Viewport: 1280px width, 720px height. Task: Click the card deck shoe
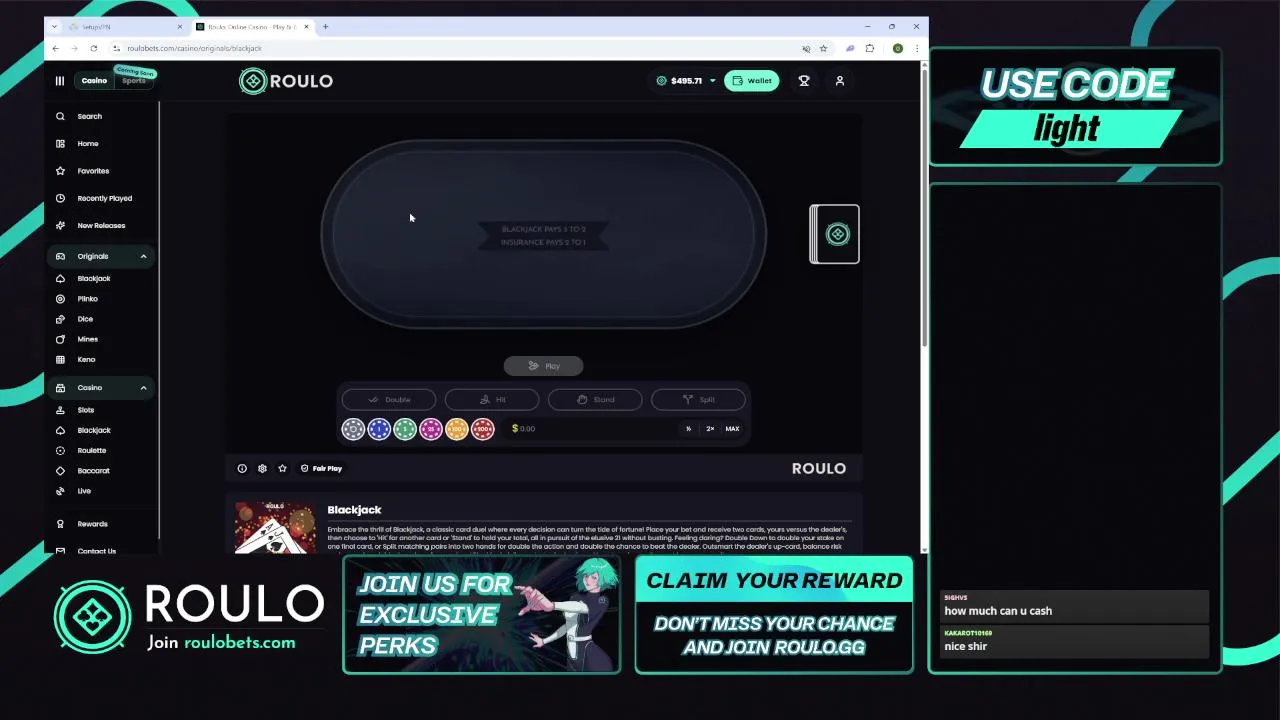tap(834, 234)
